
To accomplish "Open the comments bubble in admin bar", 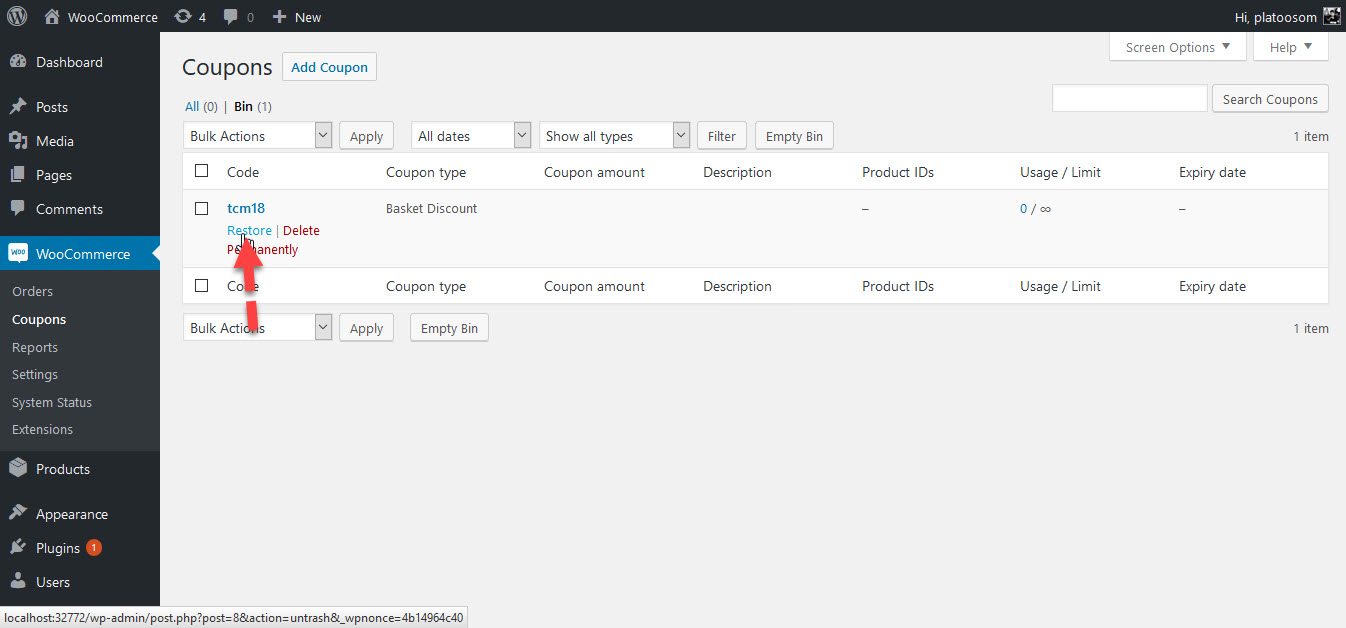I will click(231, 17).
